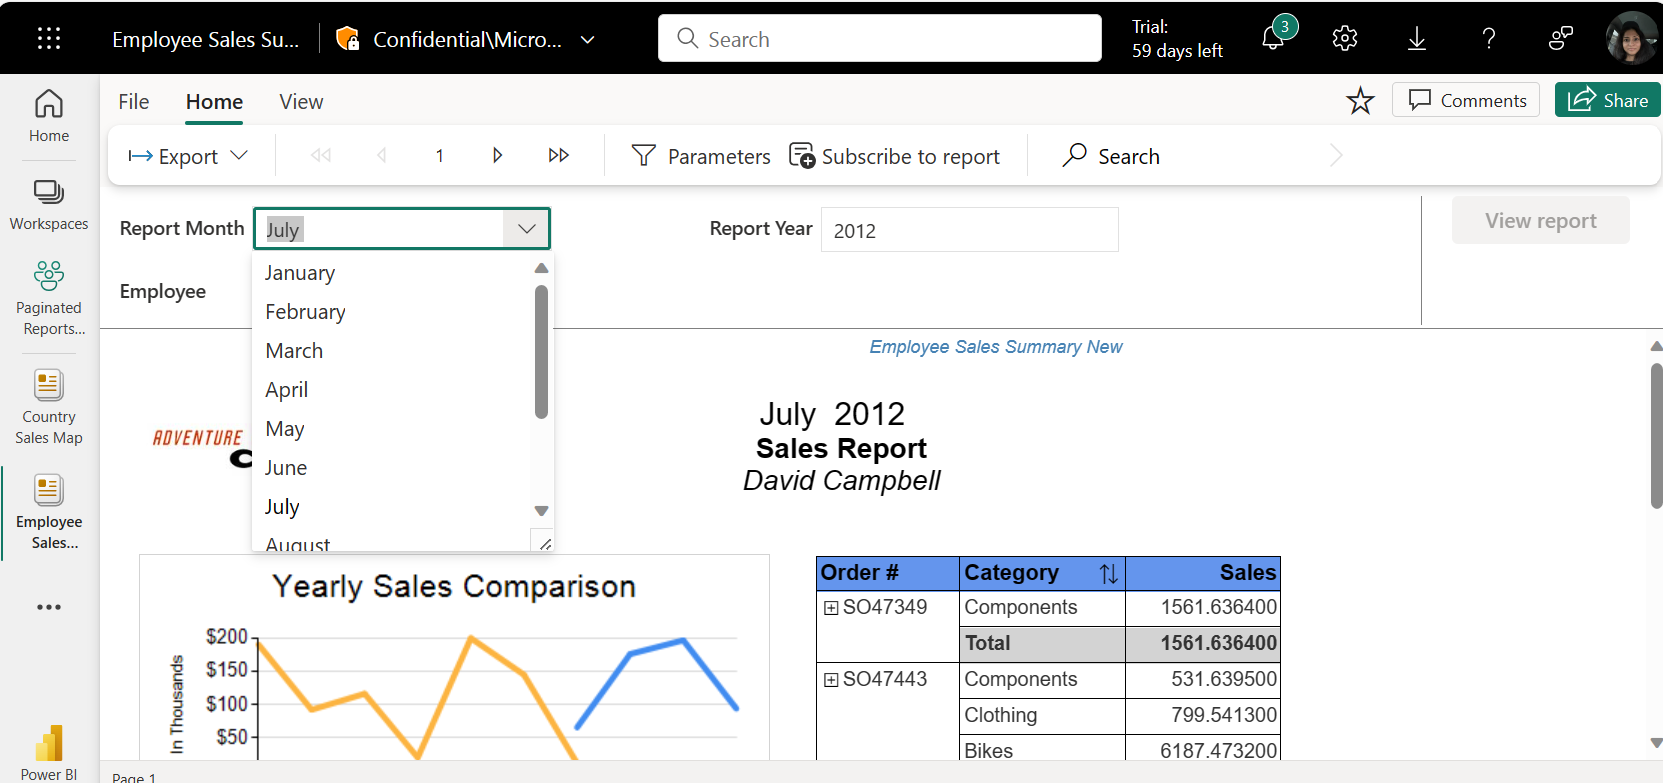Viewport: 1663px width, 783px height.
Task: Add report to favorites with star
Action: (1360, 101)
